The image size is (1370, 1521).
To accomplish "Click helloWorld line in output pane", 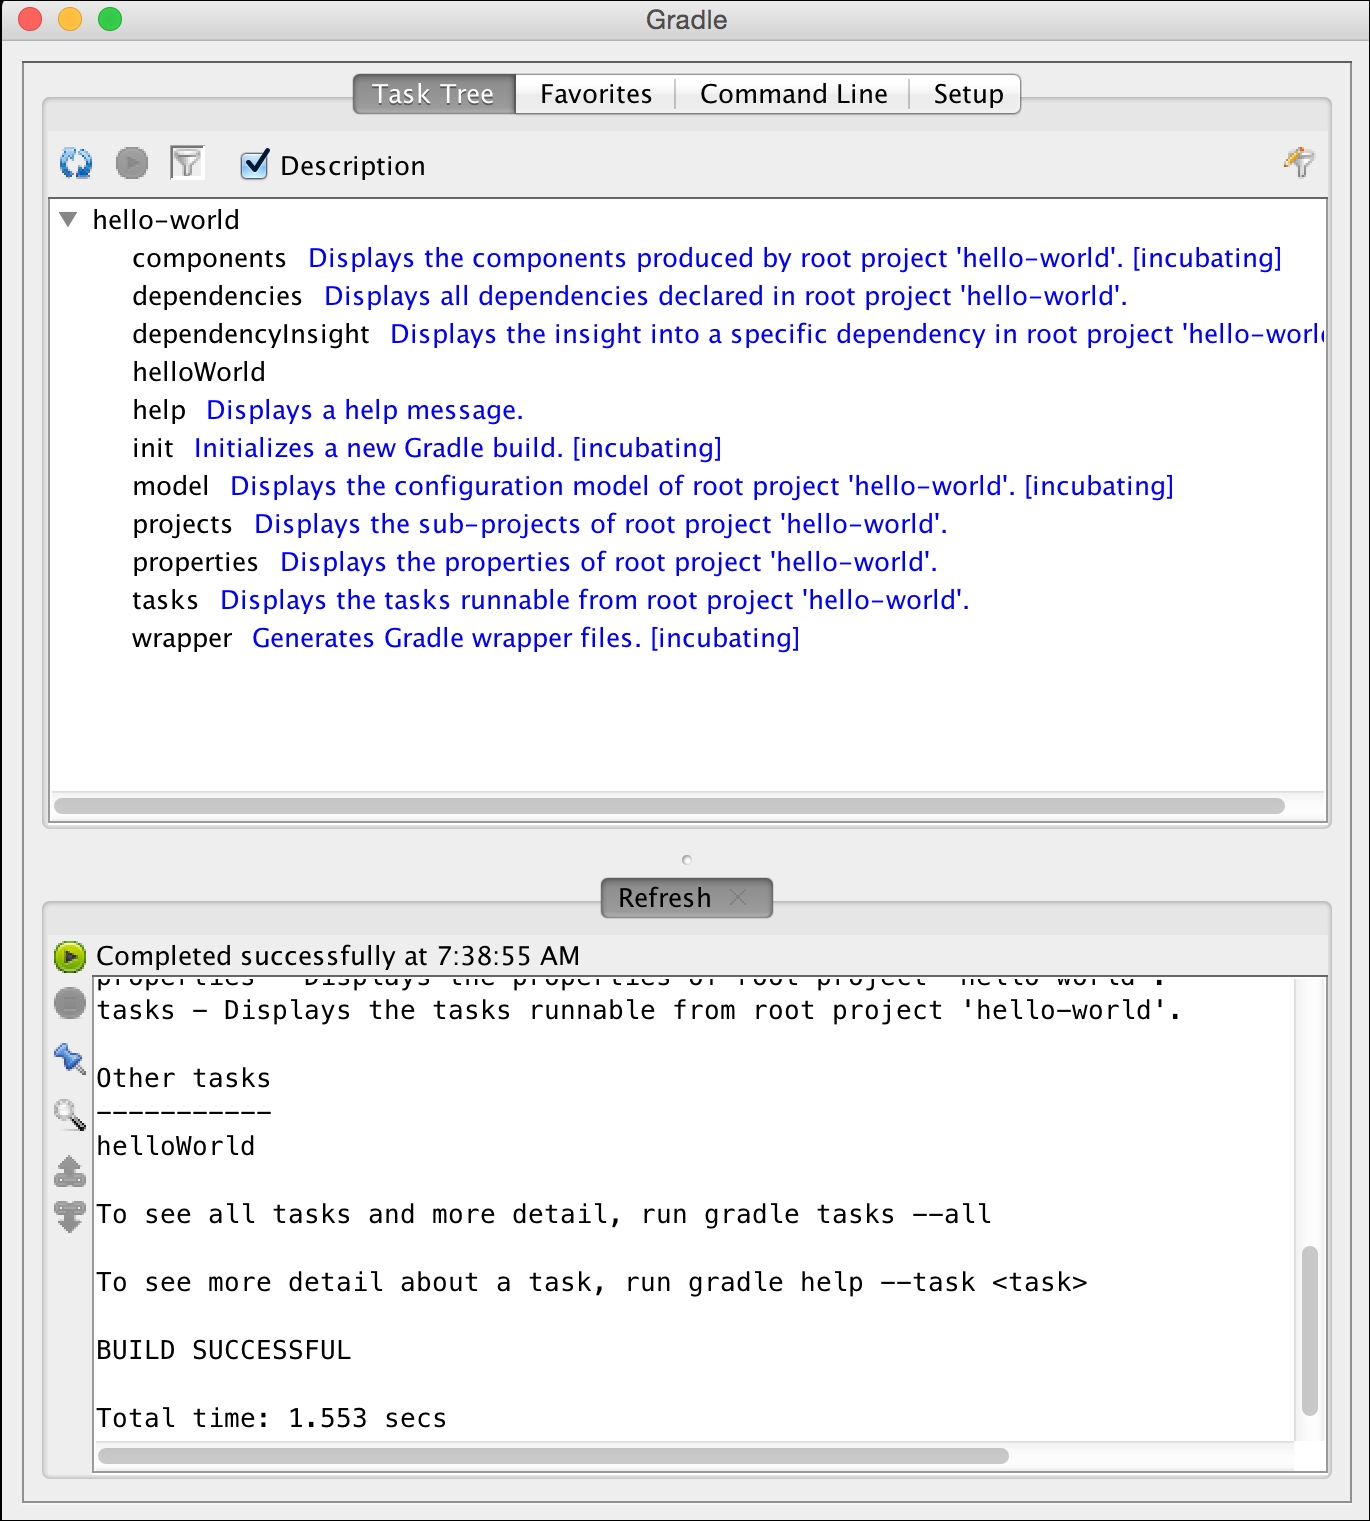I will [x=176, y=1146].
